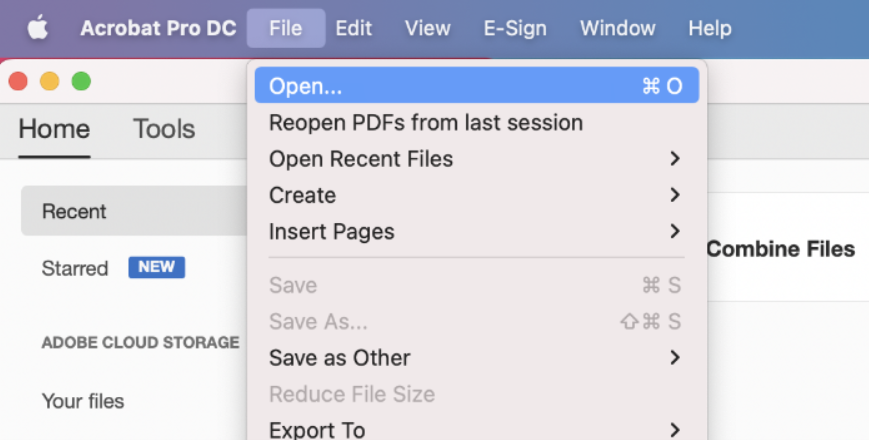This screenshot has width=869, height=440.
Task: Select Starred in the sidebar
Action: tap(75, 268)
